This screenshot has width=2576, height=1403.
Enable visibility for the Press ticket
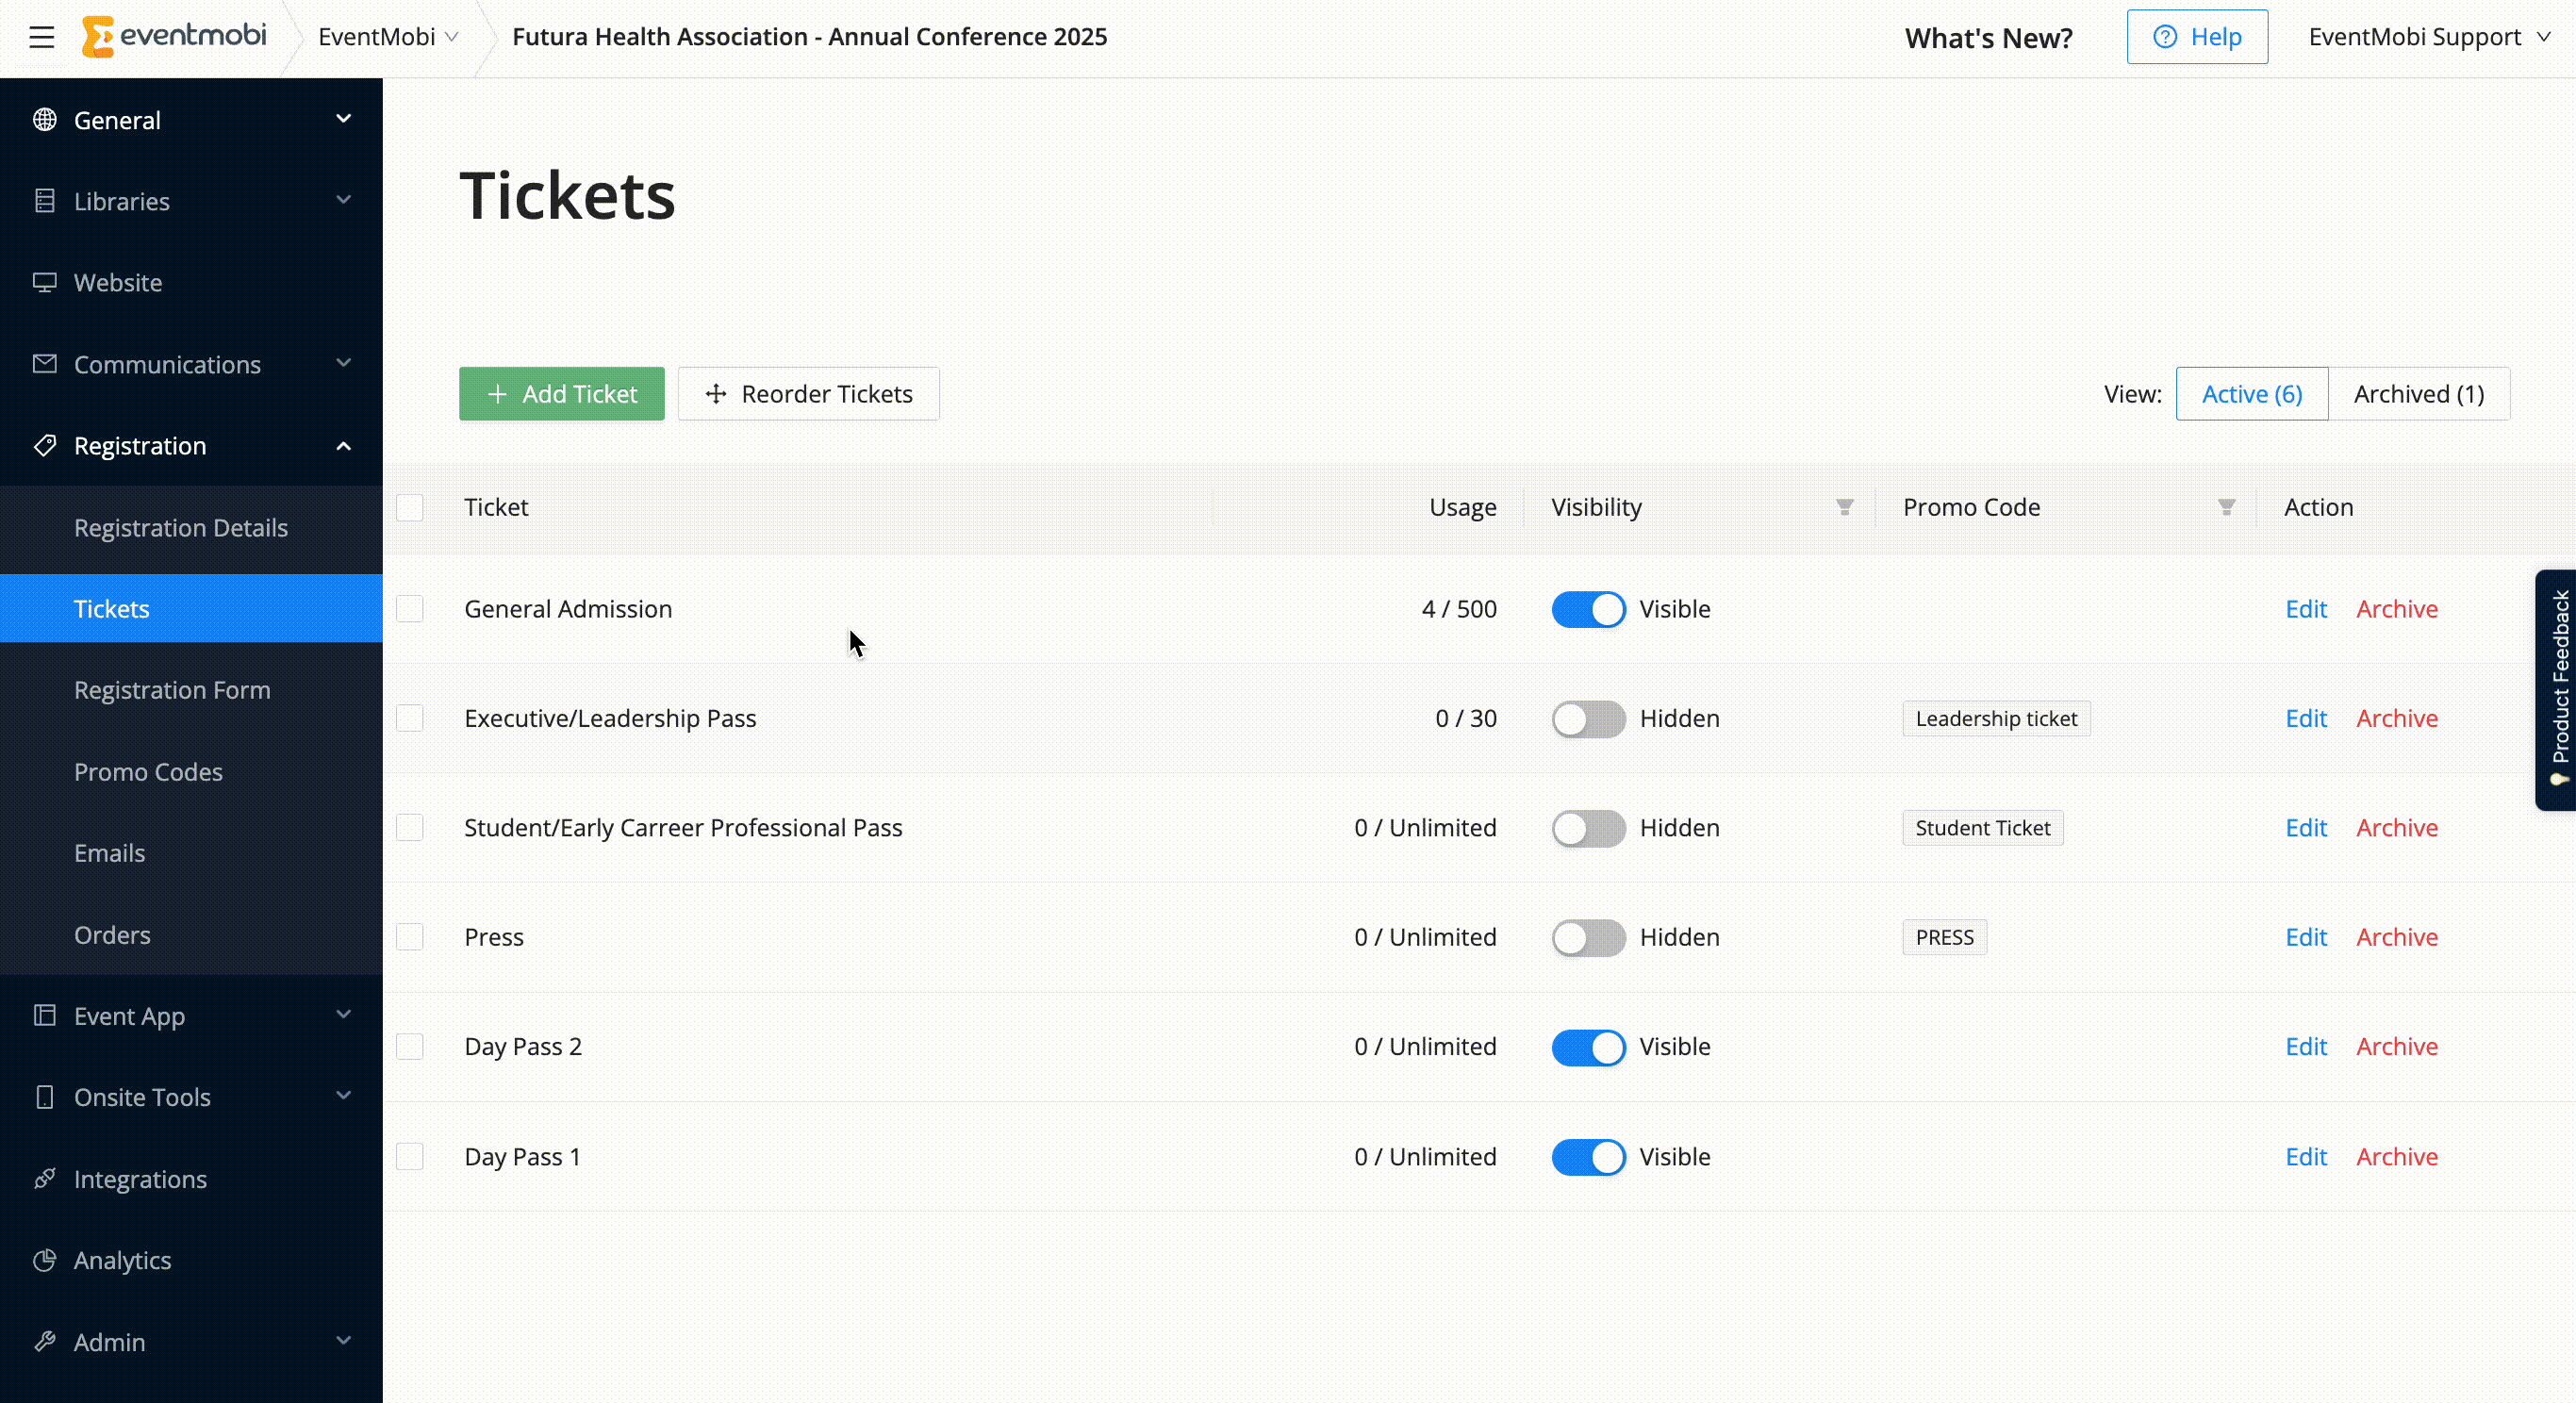[x=1588, y=937]
